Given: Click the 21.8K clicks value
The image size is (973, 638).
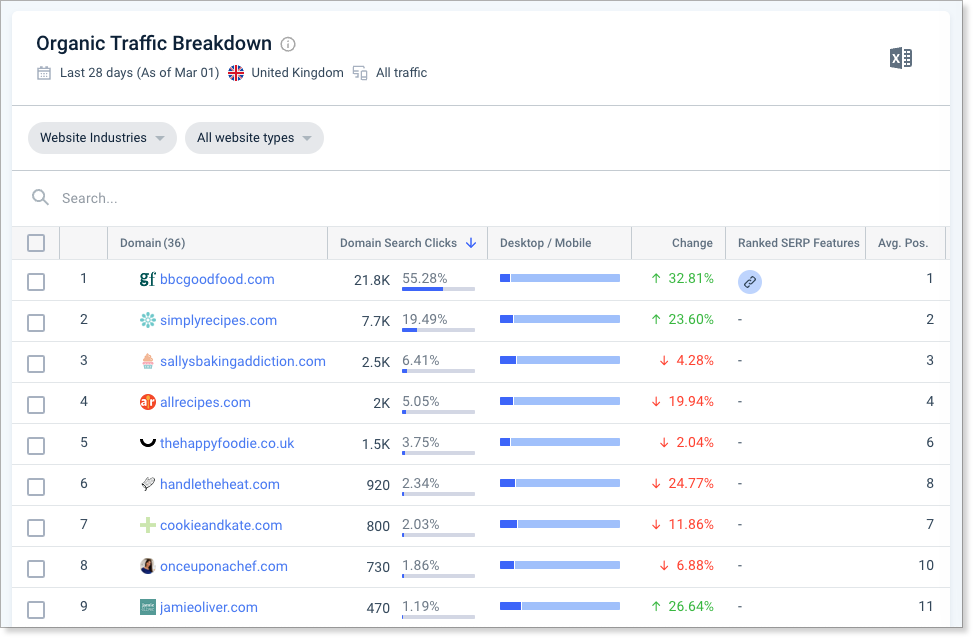Looking at the screenshot, I should (372, 280).
